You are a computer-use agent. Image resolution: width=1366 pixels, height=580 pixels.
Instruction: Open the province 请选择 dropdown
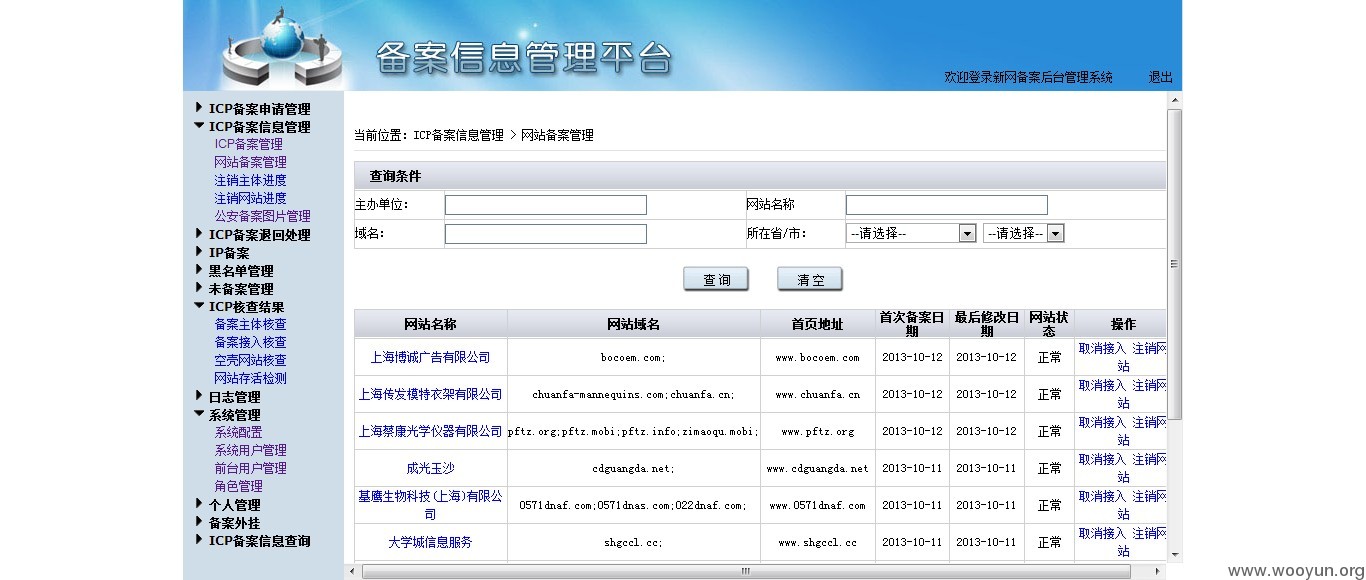tap(911, 233)
